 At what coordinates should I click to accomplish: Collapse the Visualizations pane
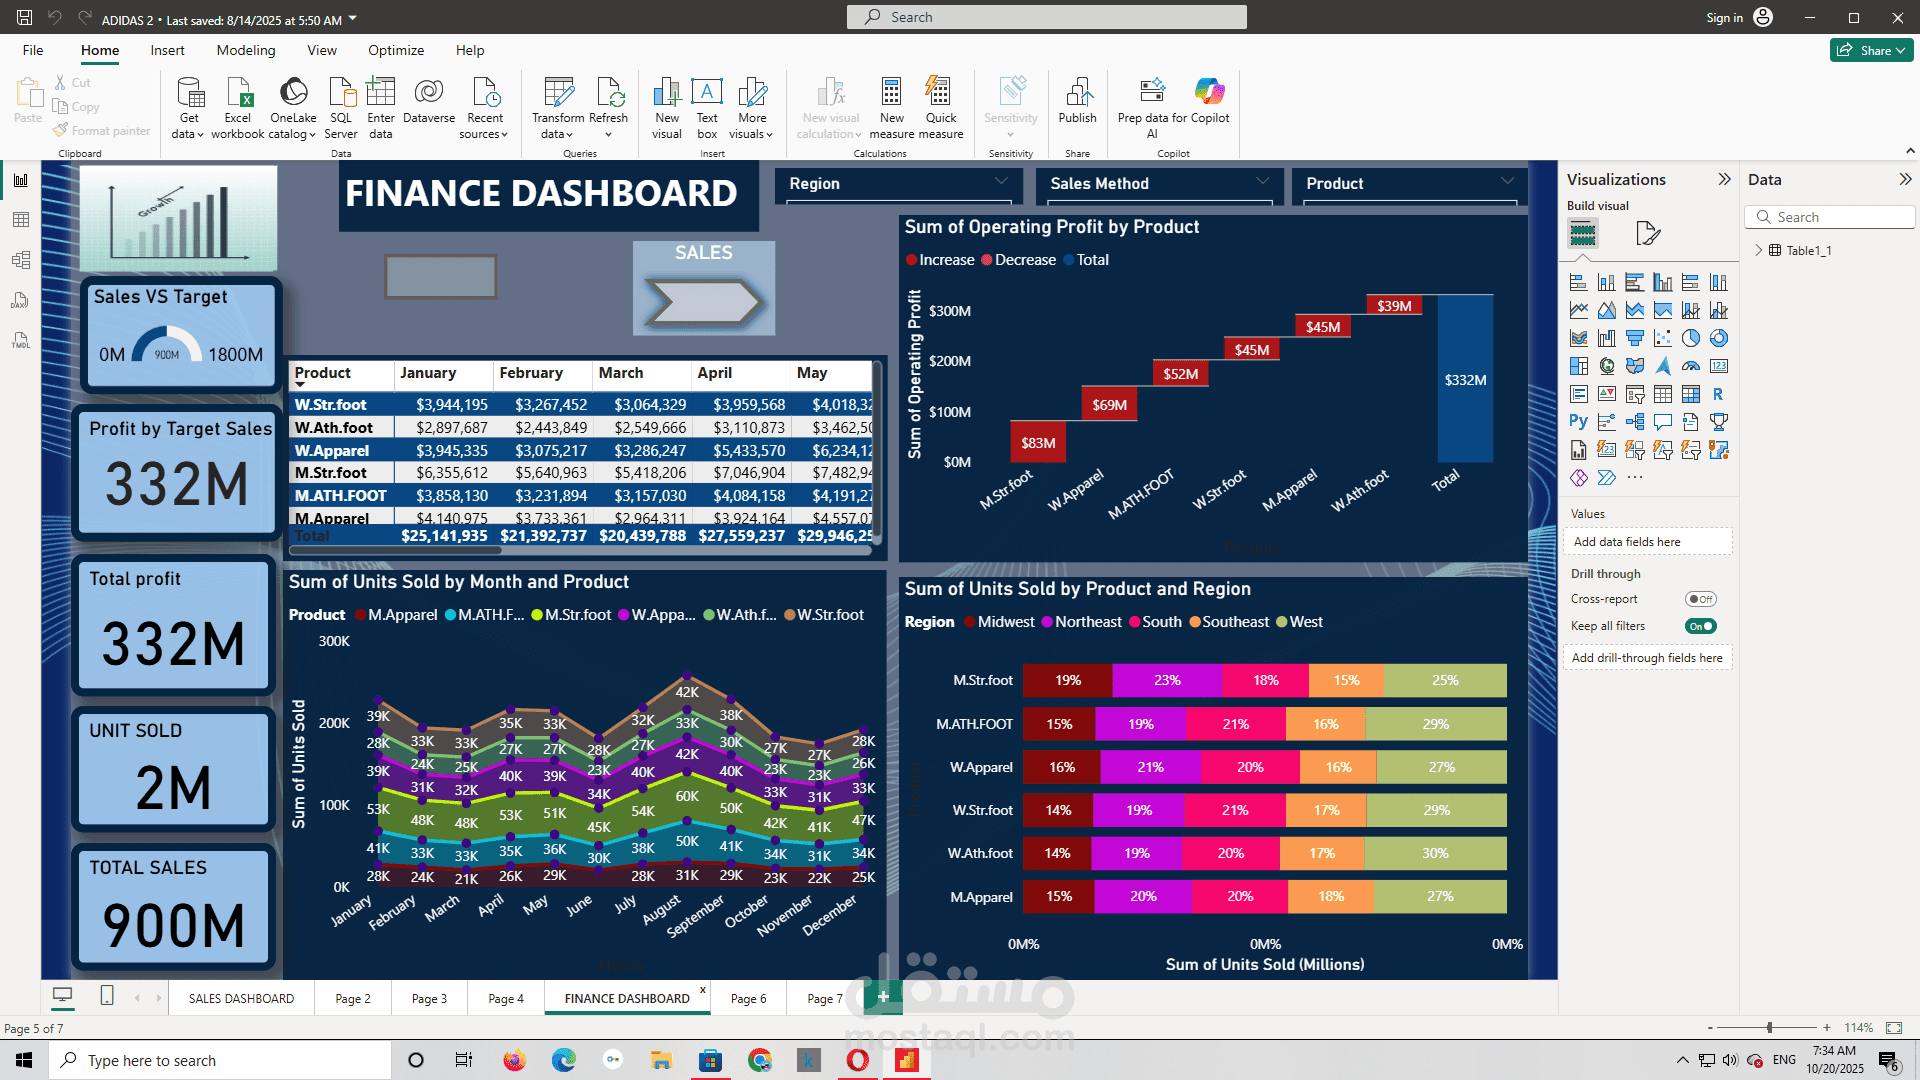pyautogui.click(x=1724, y=179)
